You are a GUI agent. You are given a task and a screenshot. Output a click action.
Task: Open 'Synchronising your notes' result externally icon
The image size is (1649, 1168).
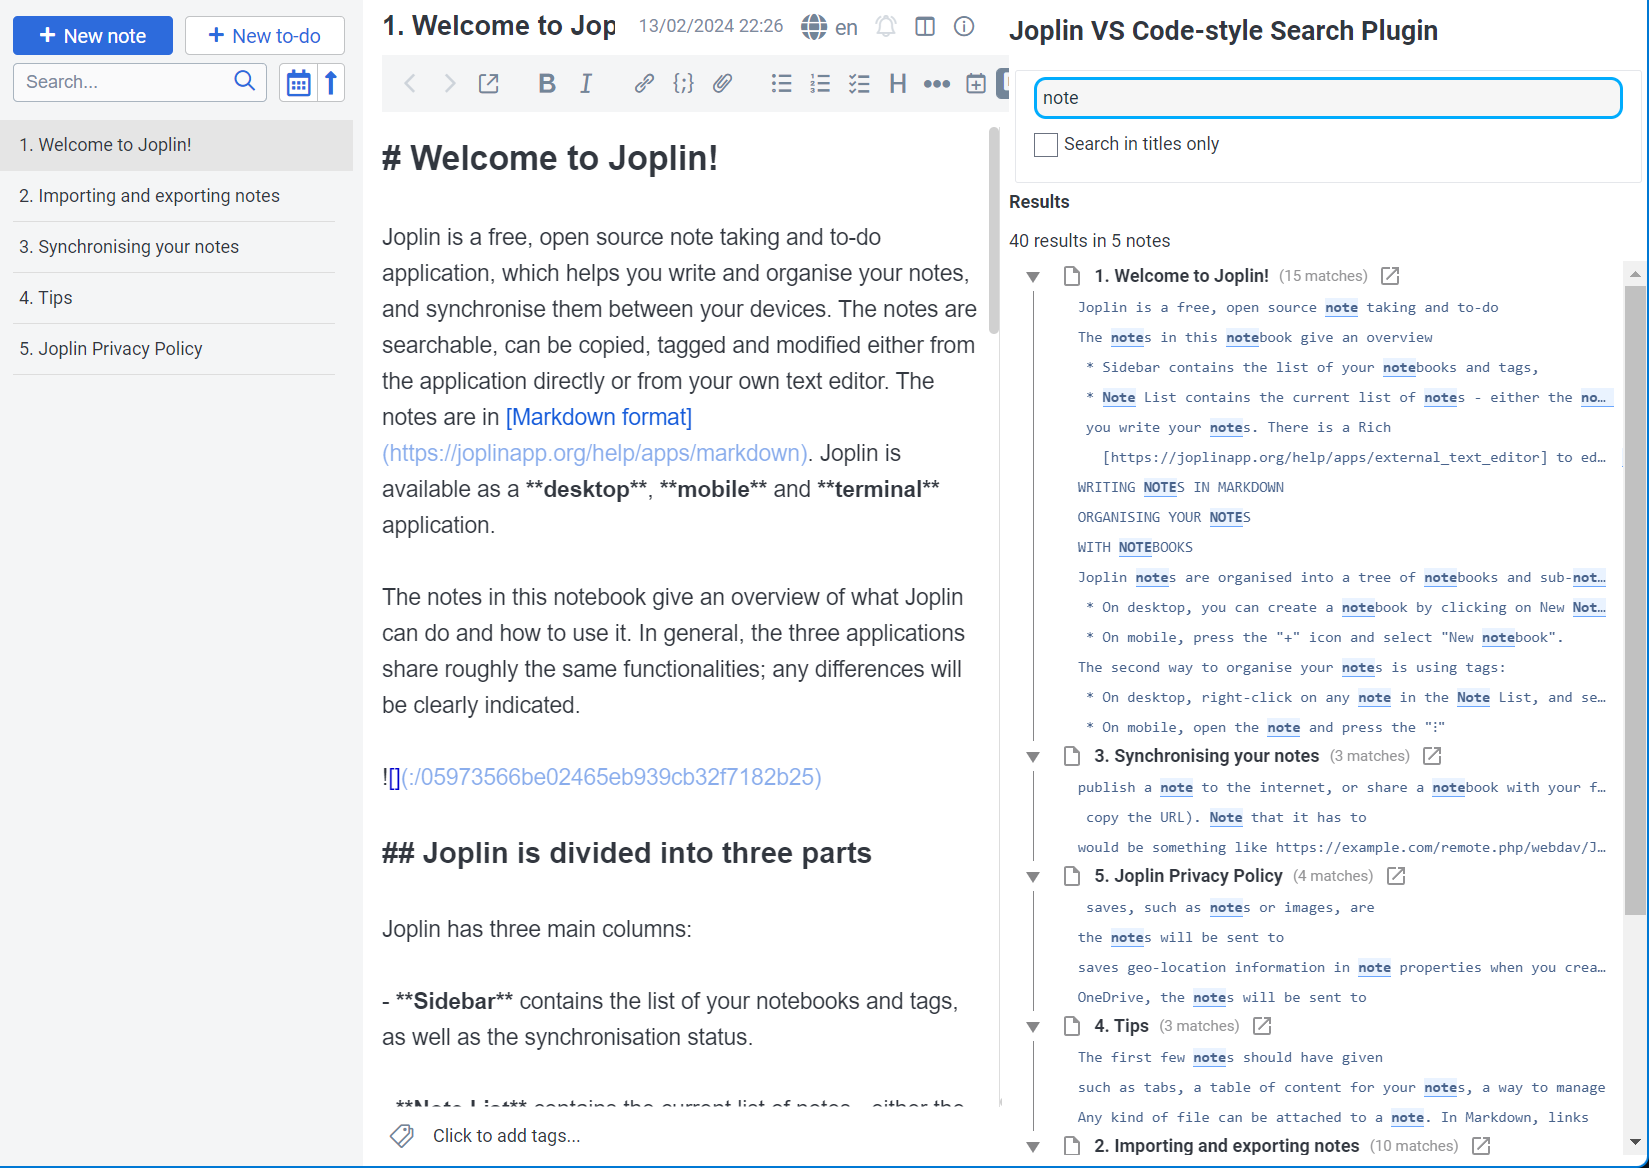point(1432,756)
